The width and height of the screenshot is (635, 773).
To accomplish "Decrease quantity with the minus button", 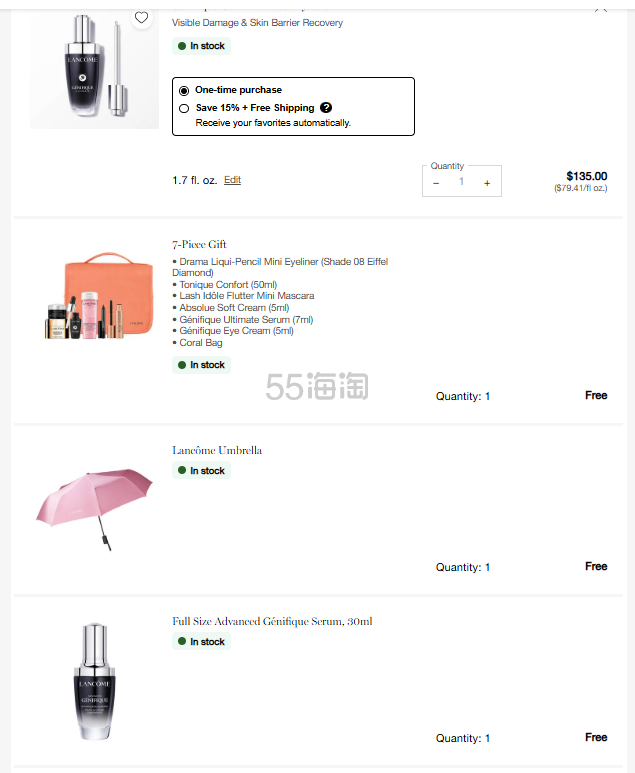I will [x=436, y=183].
